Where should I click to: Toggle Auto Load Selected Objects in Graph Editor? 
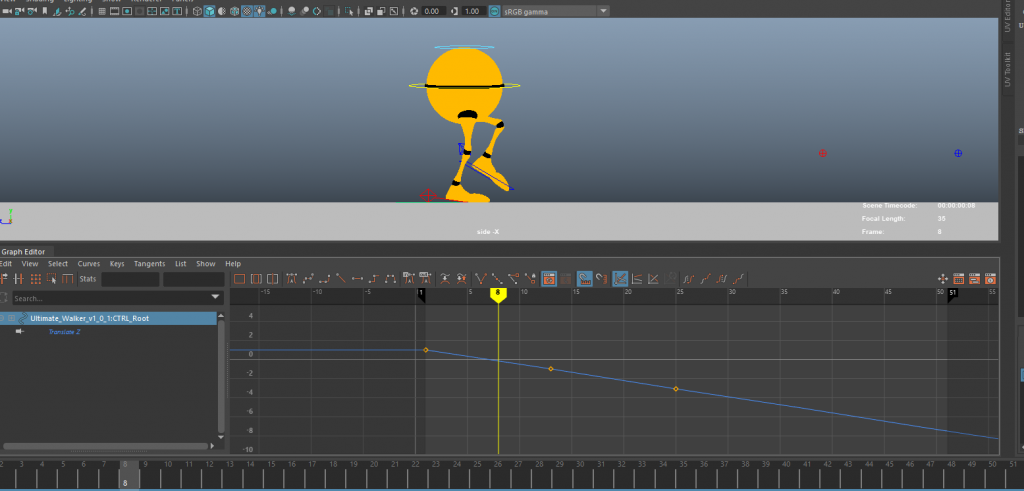click(549, 279)
